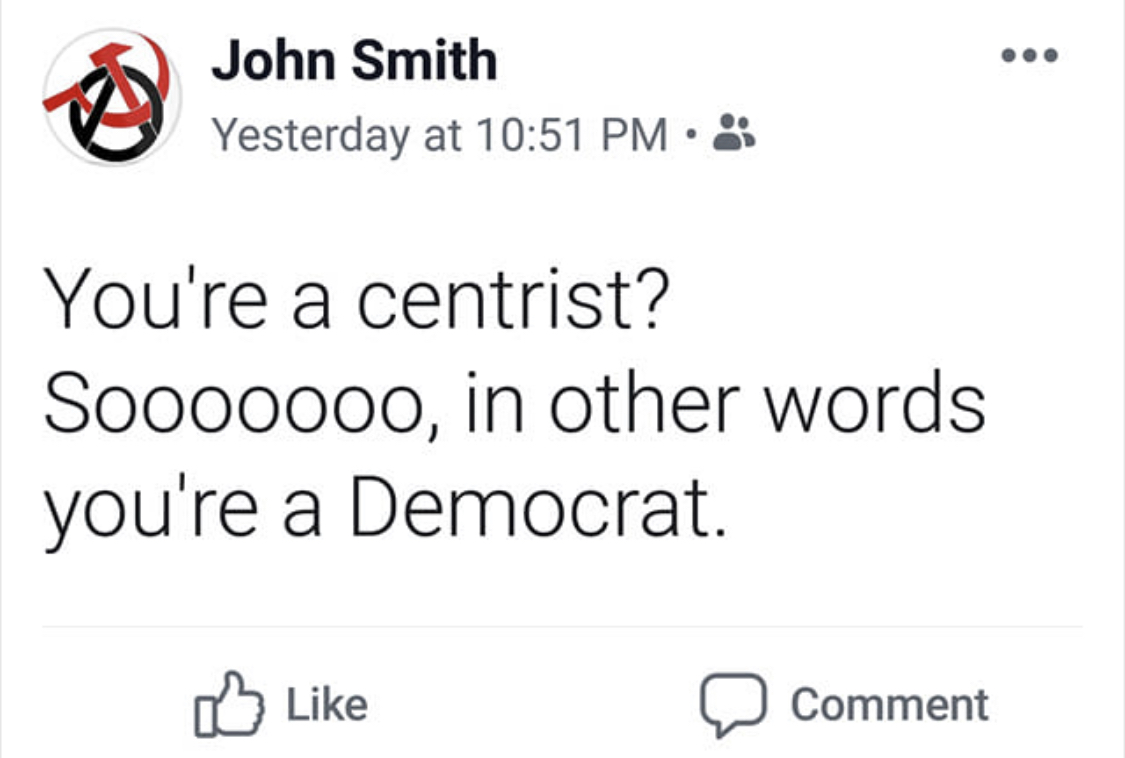The image size is (1125, 758).
Task: Click the middle dot of the options ellipsis
Action: (x=1030, y=55)
